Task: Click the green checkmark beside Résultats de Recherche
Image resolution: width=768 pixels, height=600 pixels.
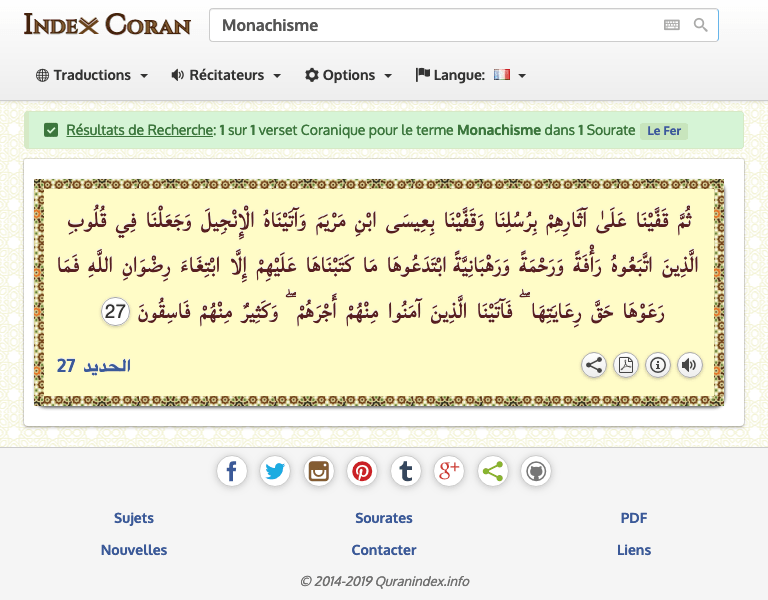Action: point(51,130)
